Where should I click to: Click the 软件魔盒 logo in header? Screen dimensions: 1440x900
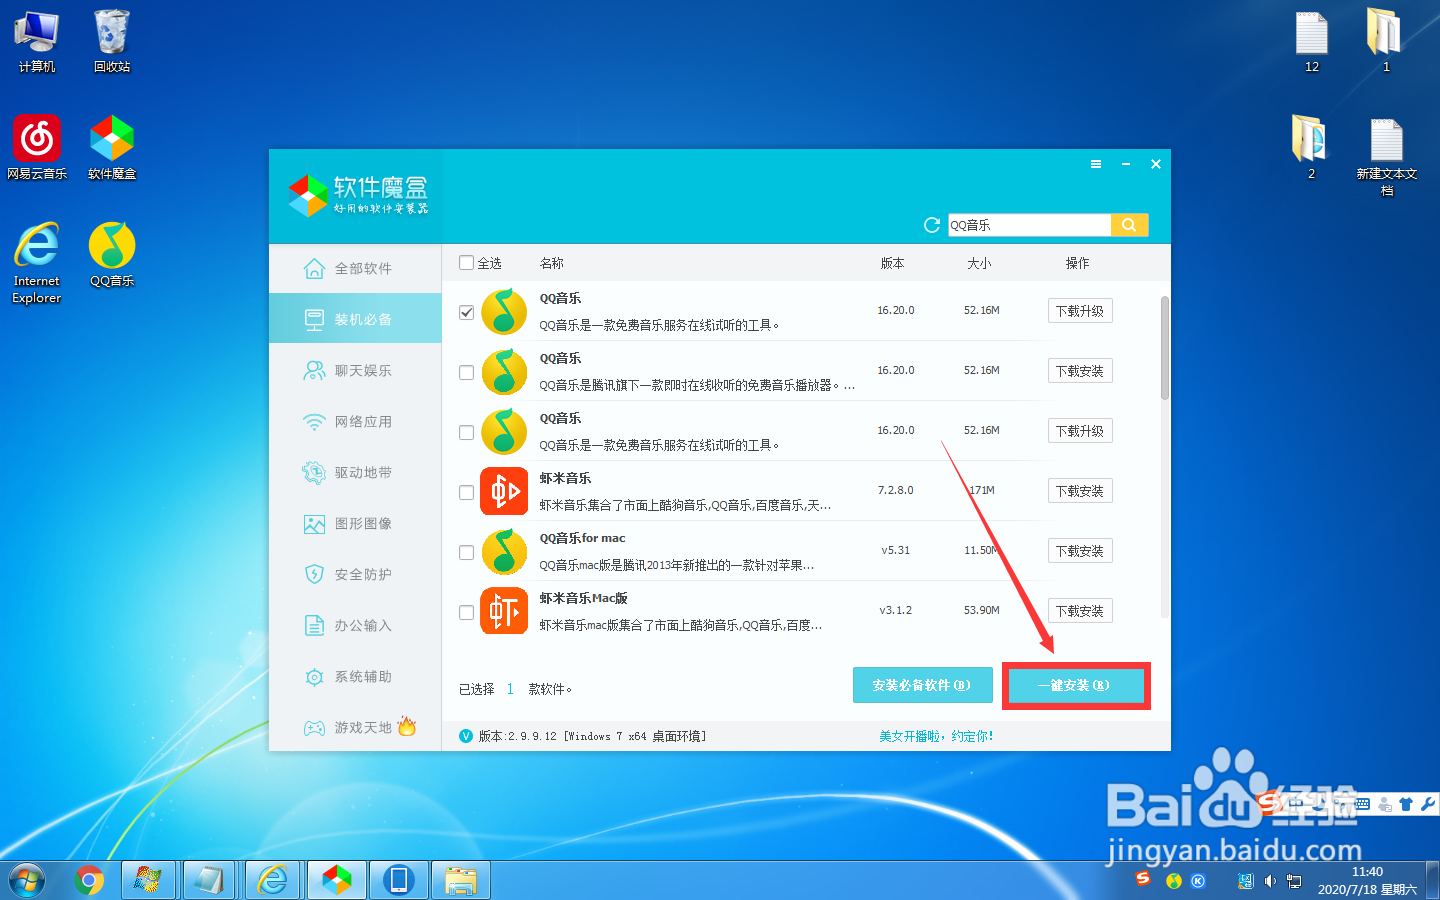pos(358,194)
